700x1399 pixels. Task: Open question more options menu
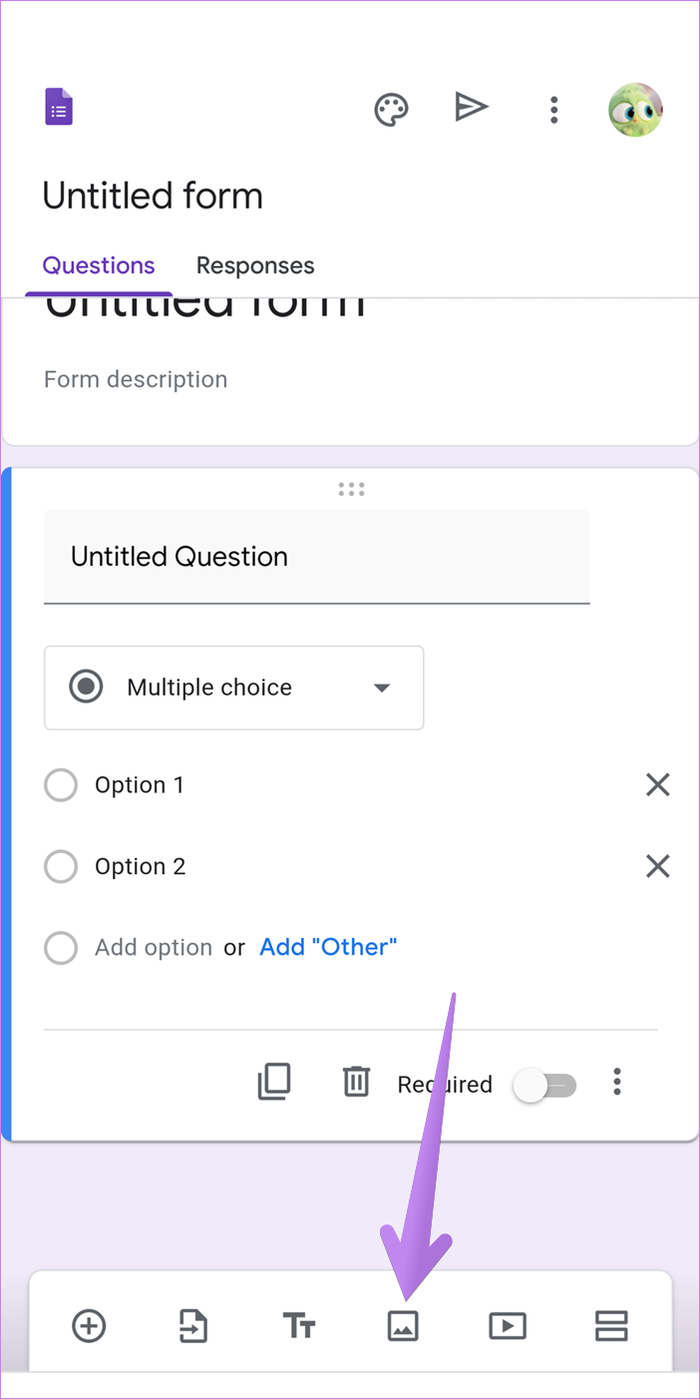point(618,1081)
